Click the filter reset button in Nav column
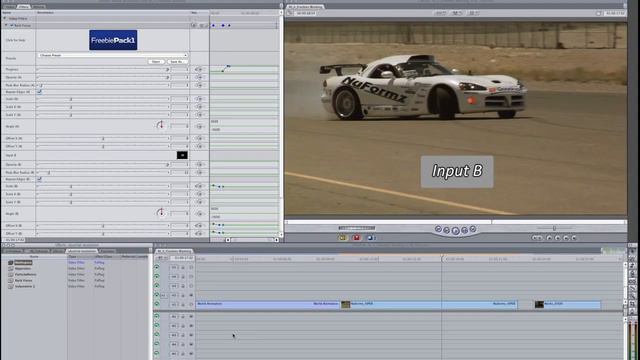 (x=193, y=25)
